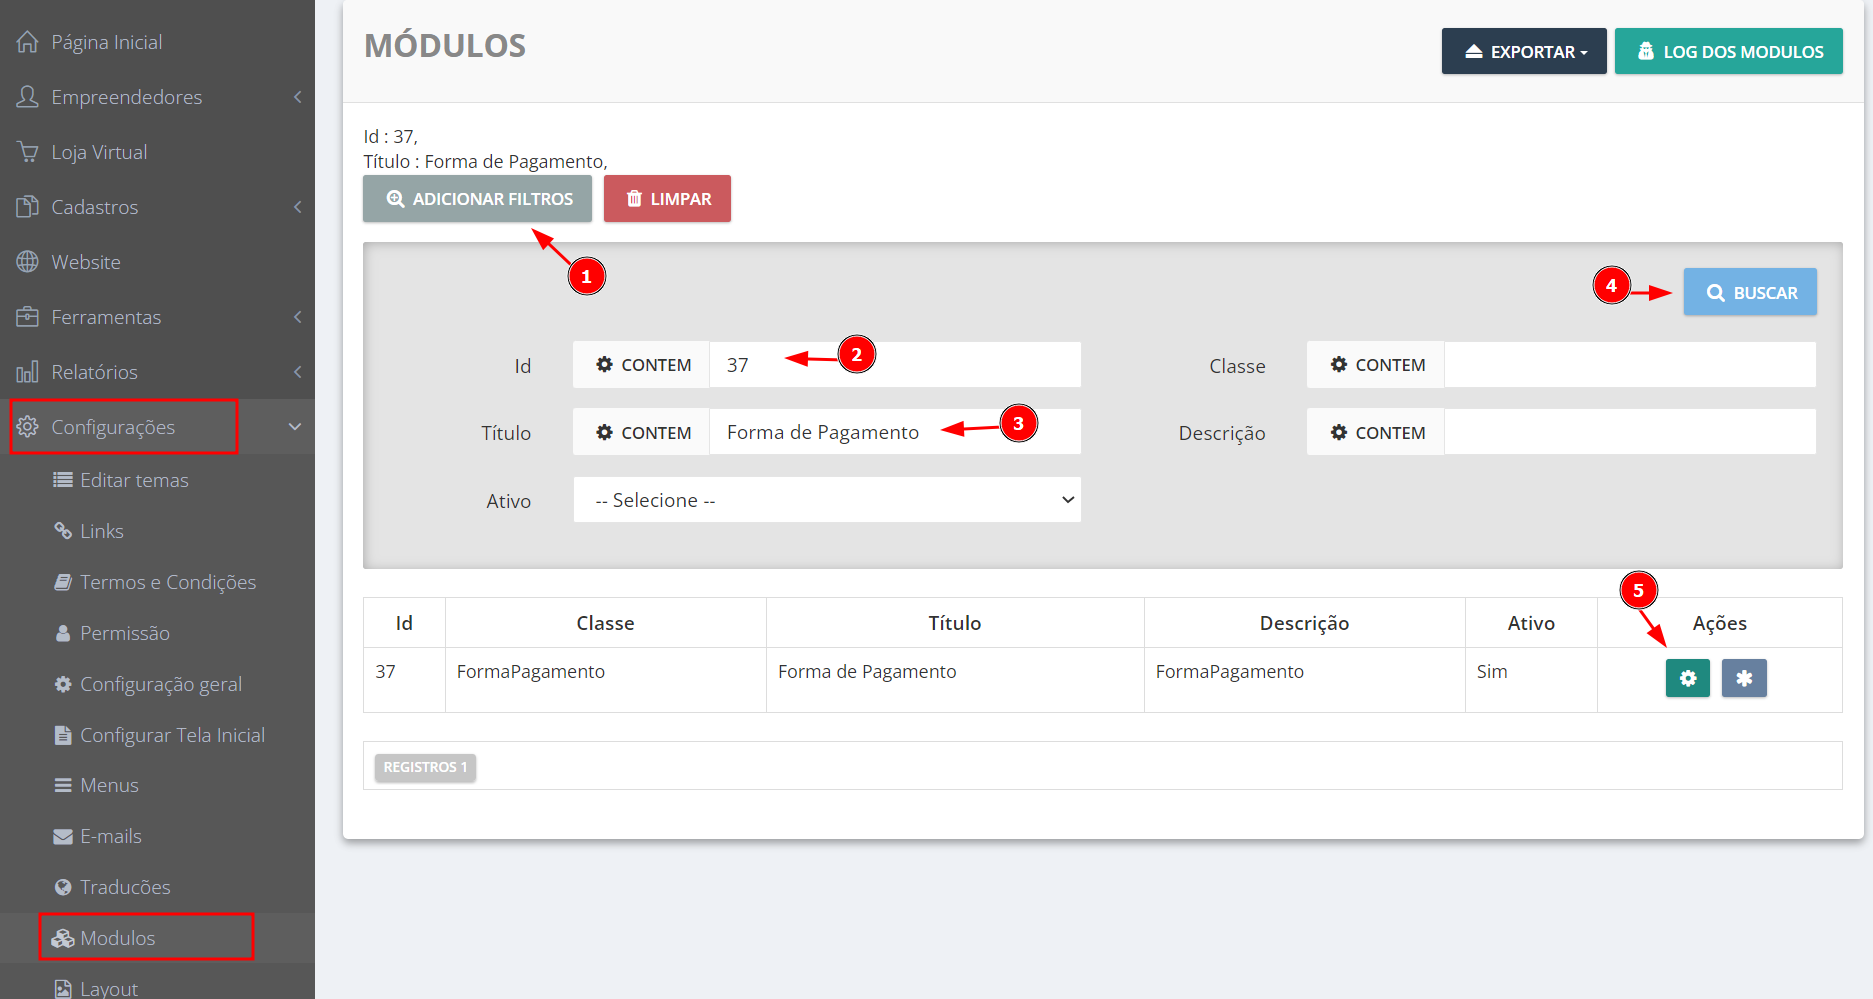
Task: Click the green gear action icon in row 37
Action: (x=1687, y=678)
